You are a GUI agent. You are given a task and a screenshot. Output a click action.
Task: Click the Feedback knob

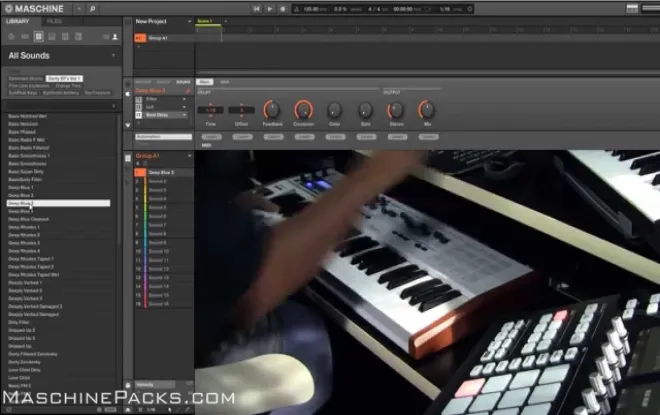click(x=272, y=110)
